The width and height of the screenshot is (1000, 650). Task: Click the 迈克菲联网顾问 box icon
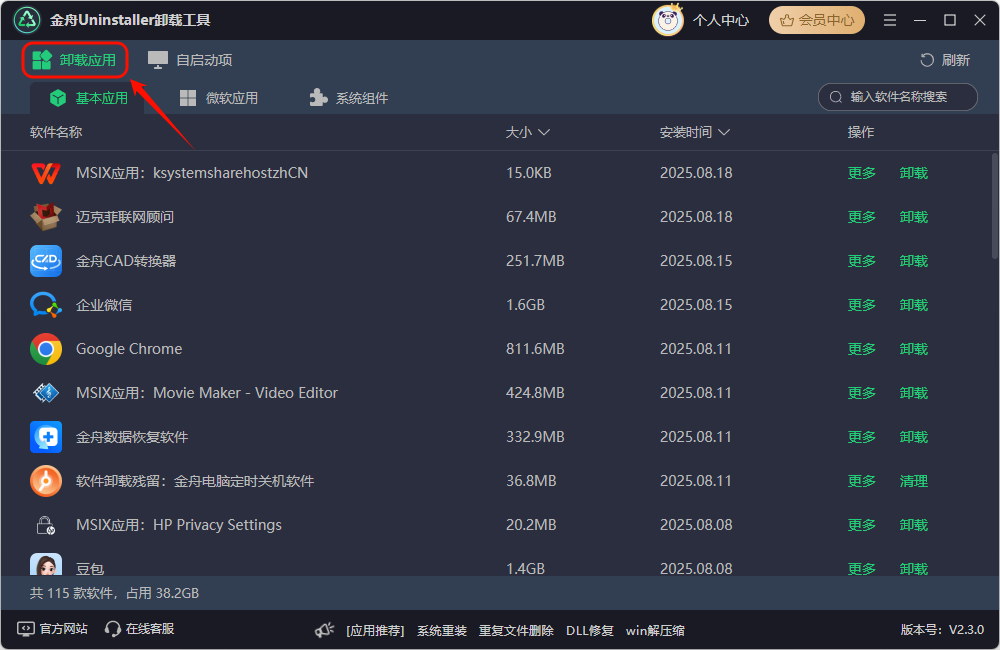tap(46, 217)
